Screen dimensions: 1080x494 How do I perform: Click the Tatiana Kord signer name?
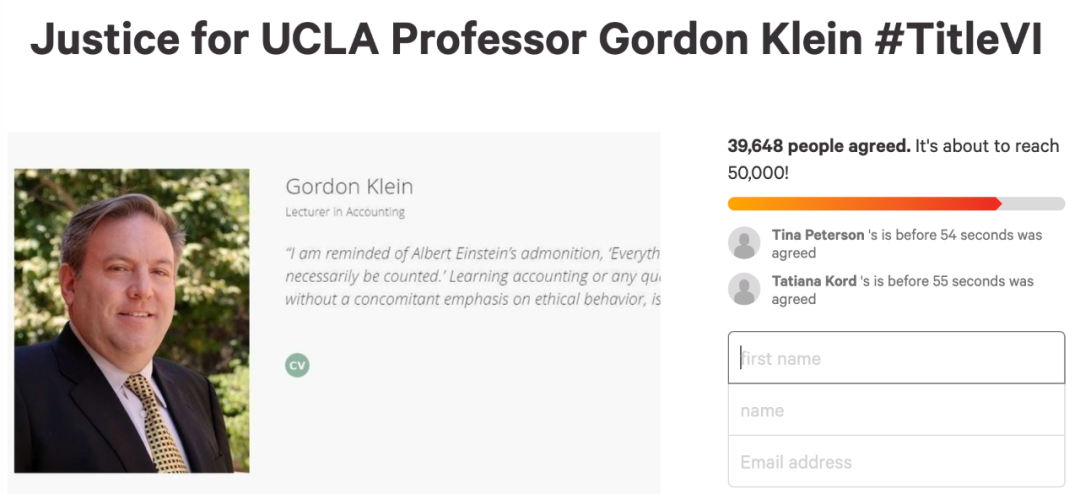tap(814, 281)
